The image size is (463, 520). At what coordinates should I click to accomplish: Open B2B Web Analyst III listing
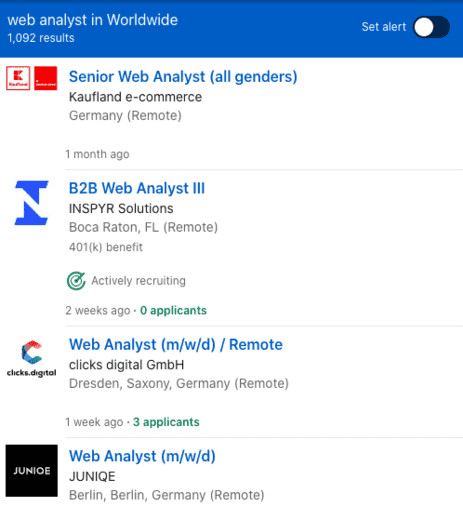[x=137, y=188]
